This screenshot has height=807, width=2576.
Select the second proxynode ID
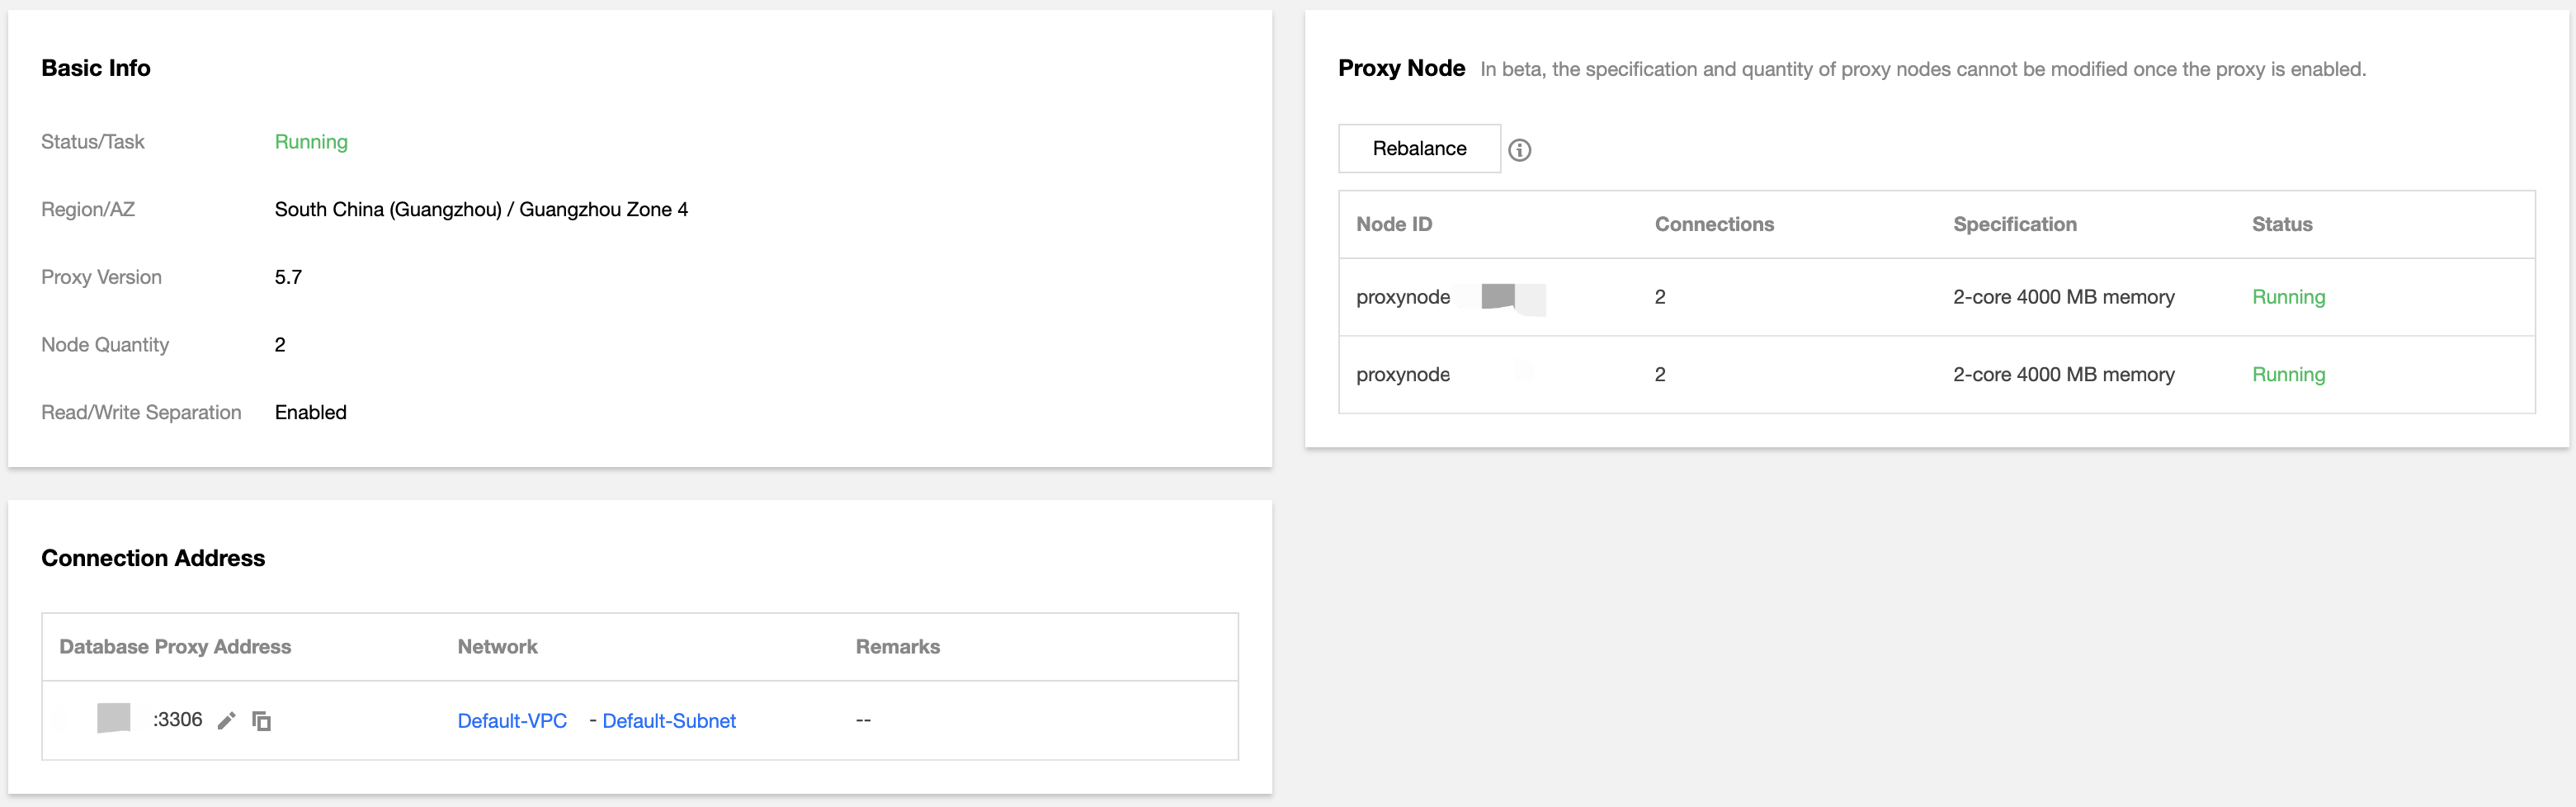click(x=1403, y=375)
